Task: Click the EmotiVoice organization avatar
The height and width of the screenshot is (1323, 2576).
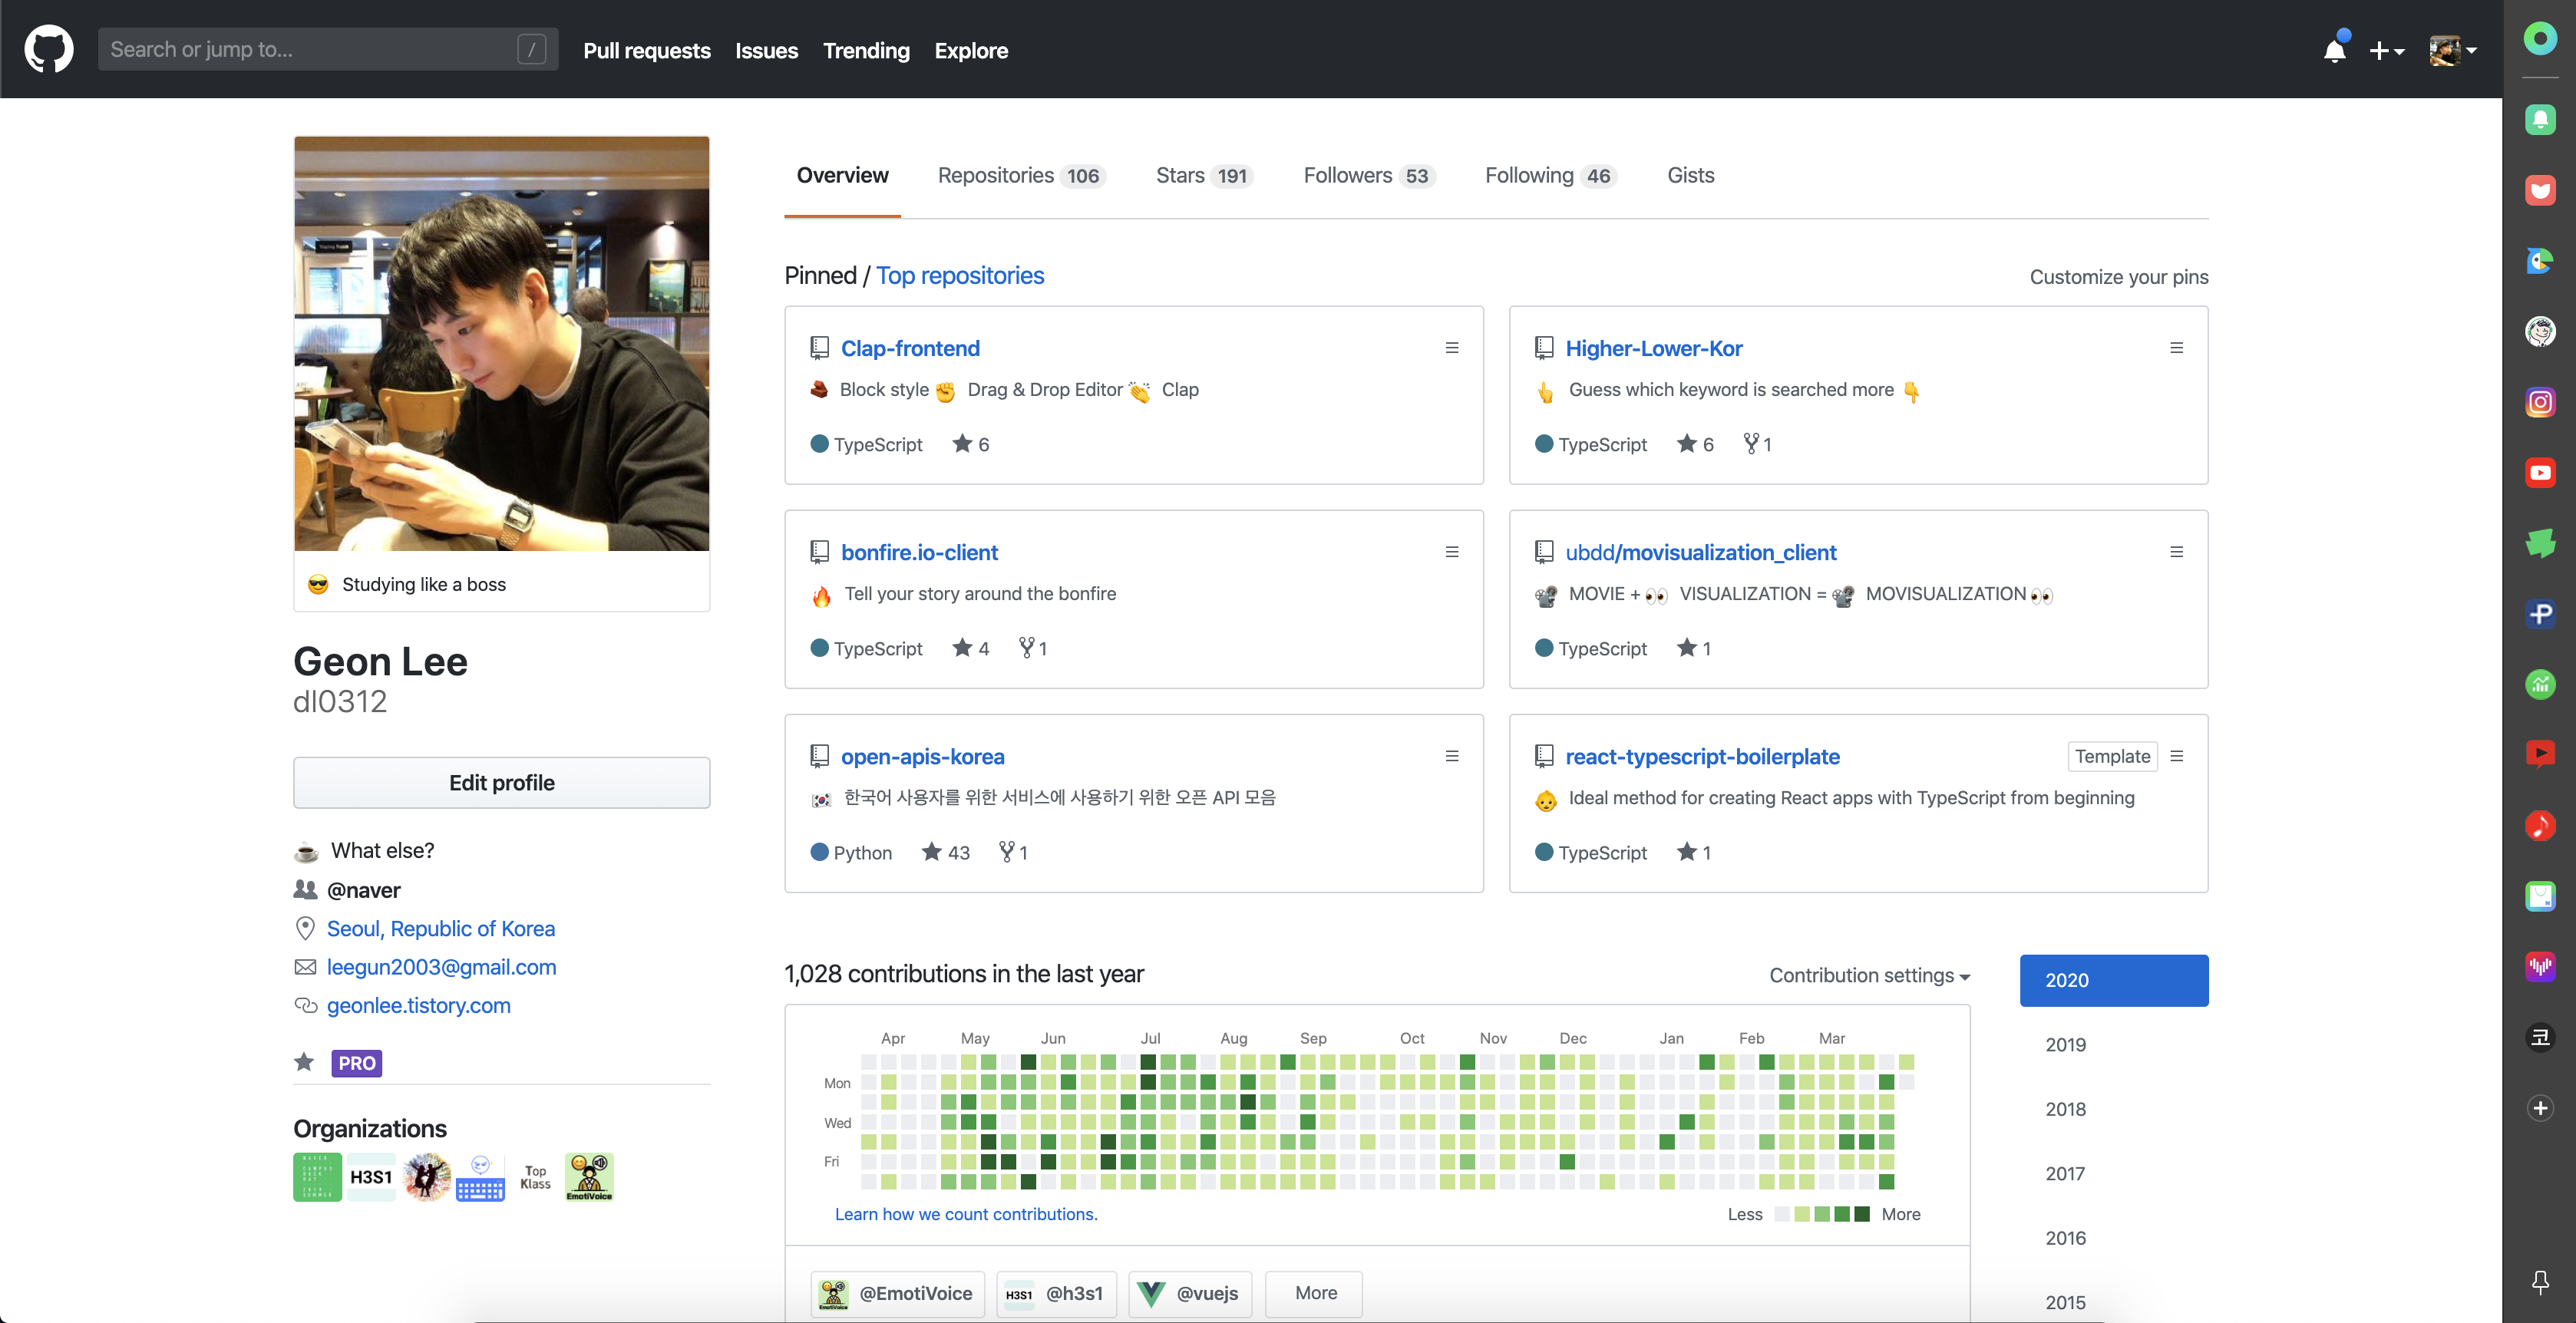Action: click(589, 1176)
